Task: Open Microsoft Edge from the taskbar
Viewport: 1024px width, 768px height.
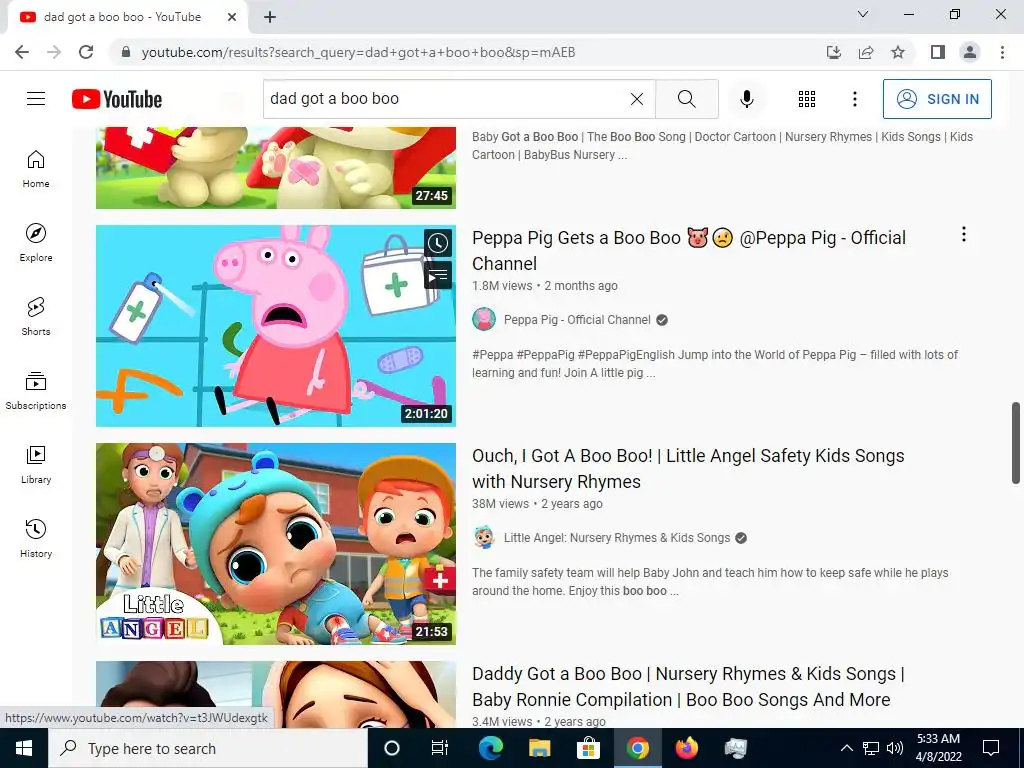Action: [490, 748]
